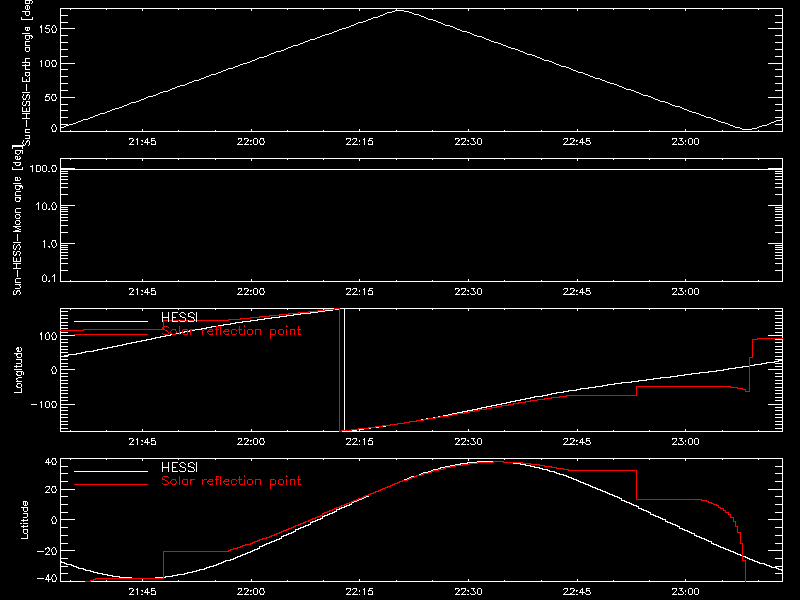Viewport: 800px width, 600px height.
Task: Click 22:15 label under Moon angle plot
Action: pyautogui.click(x=360, y=291)
